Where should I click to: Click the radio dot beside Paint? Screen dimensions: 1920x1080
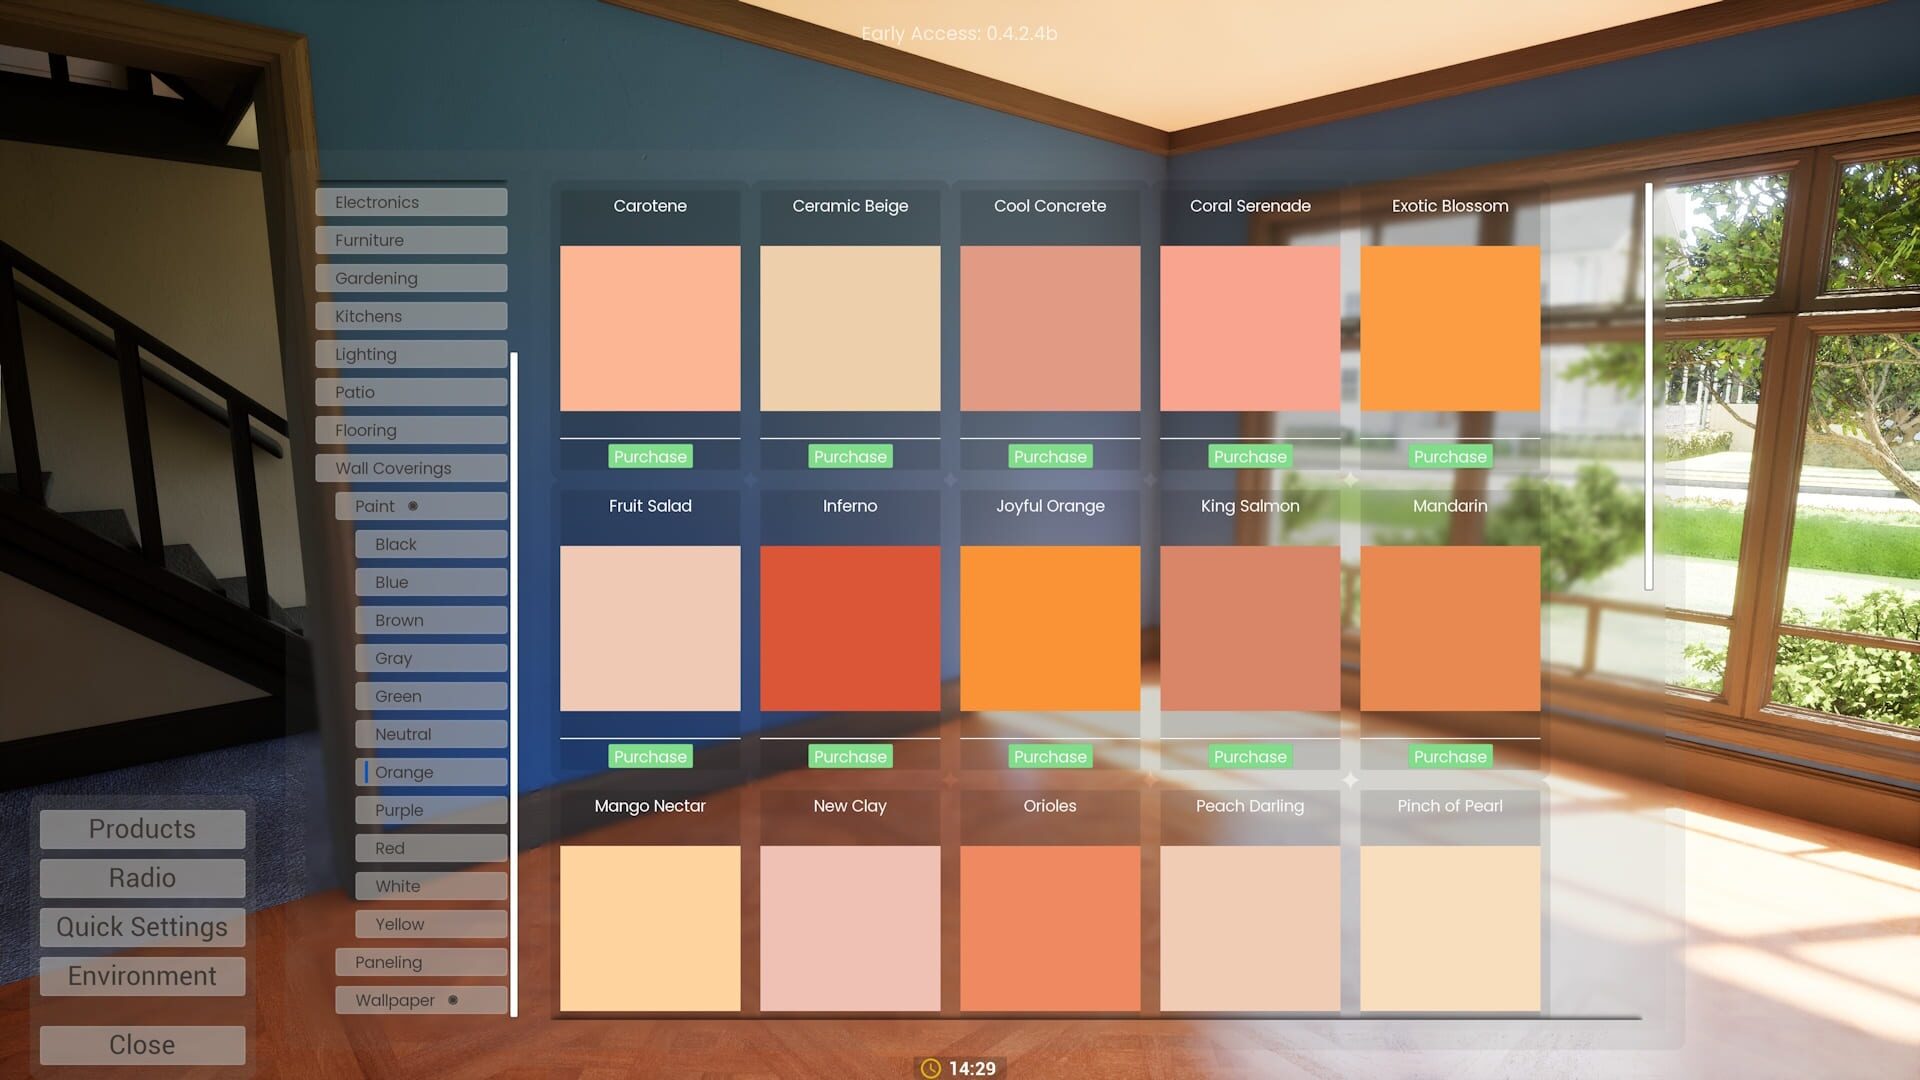[413, 505]
